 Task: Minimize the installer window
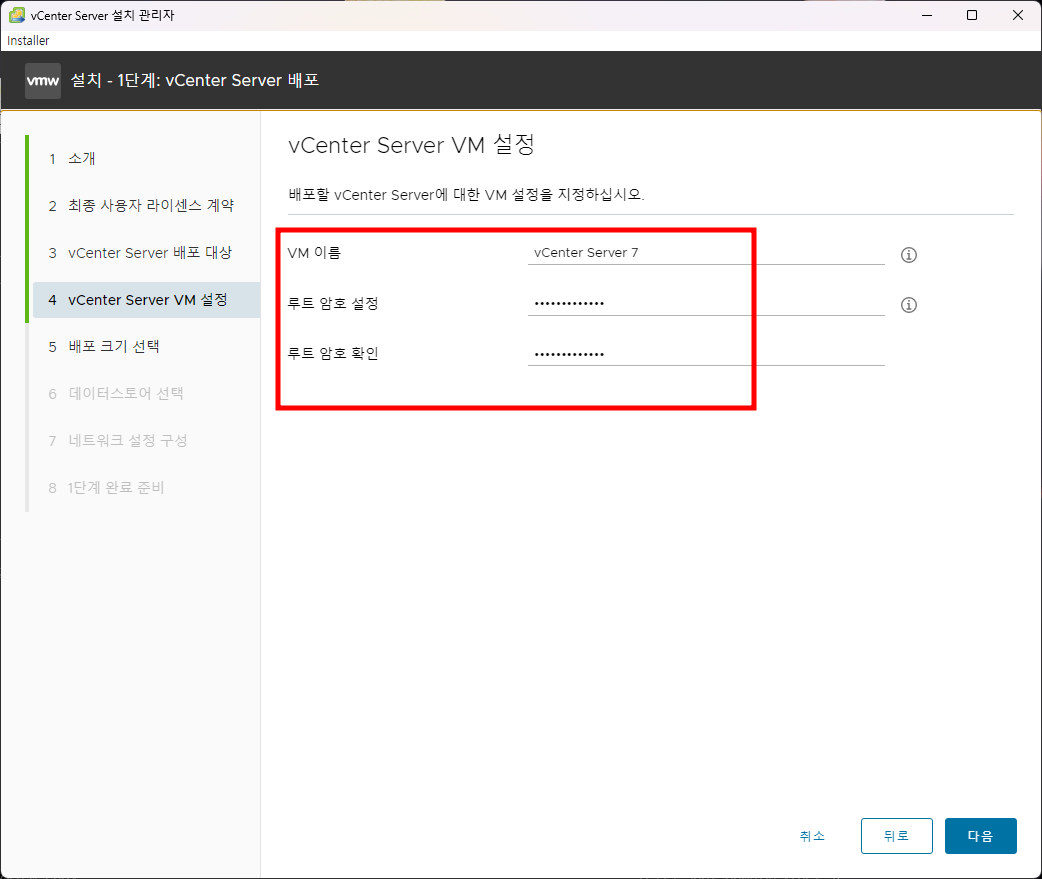pos(927,15)
